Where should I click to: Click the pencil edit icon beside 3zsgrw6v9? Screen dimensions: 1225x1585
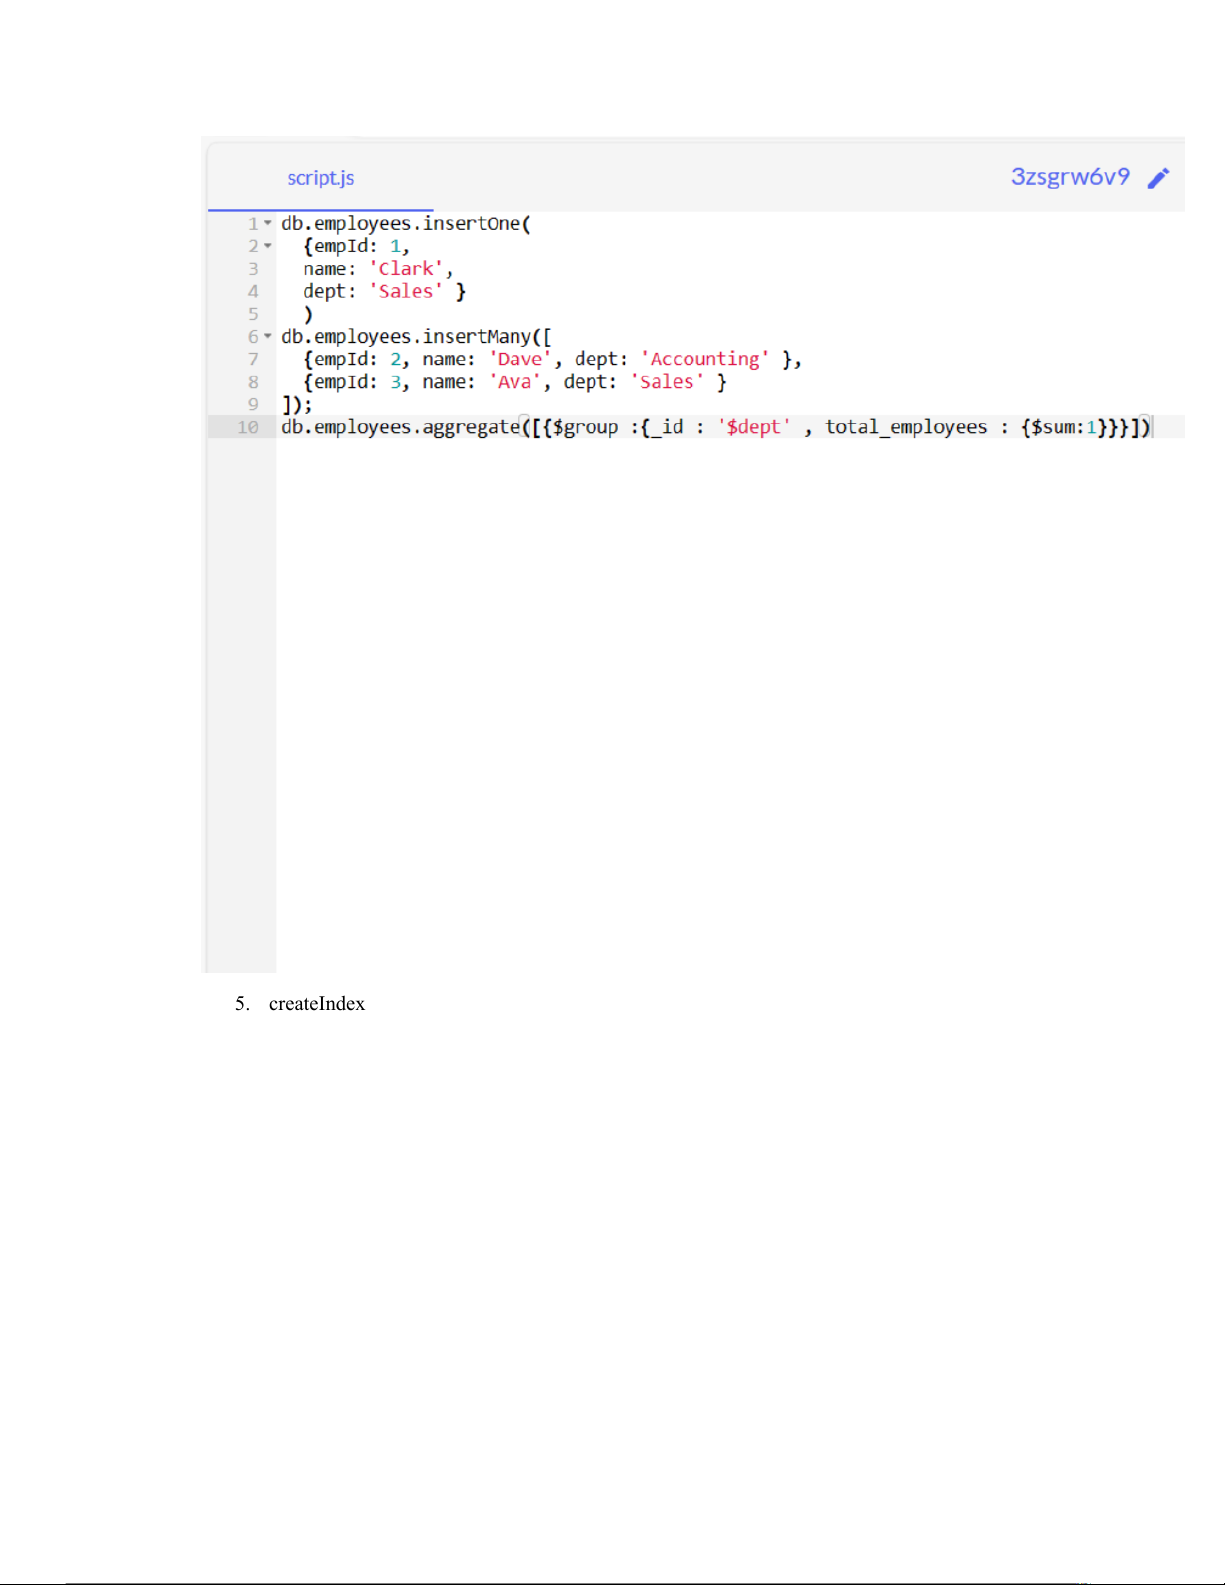(x=1158, y=178)
